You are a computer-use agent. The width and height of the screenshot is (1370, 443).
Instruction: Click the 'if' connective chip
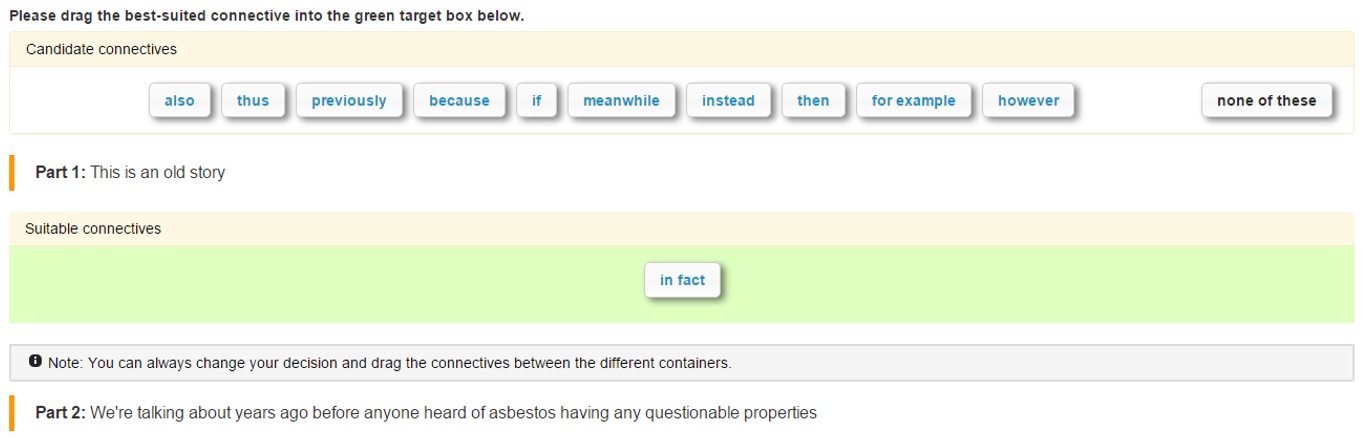pos(537,101)
